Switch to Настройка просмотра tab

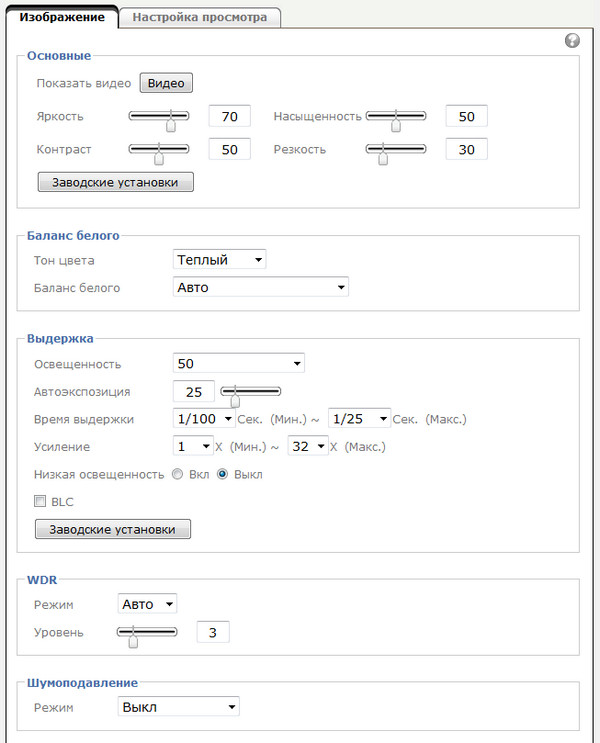[x=199, y=17]
